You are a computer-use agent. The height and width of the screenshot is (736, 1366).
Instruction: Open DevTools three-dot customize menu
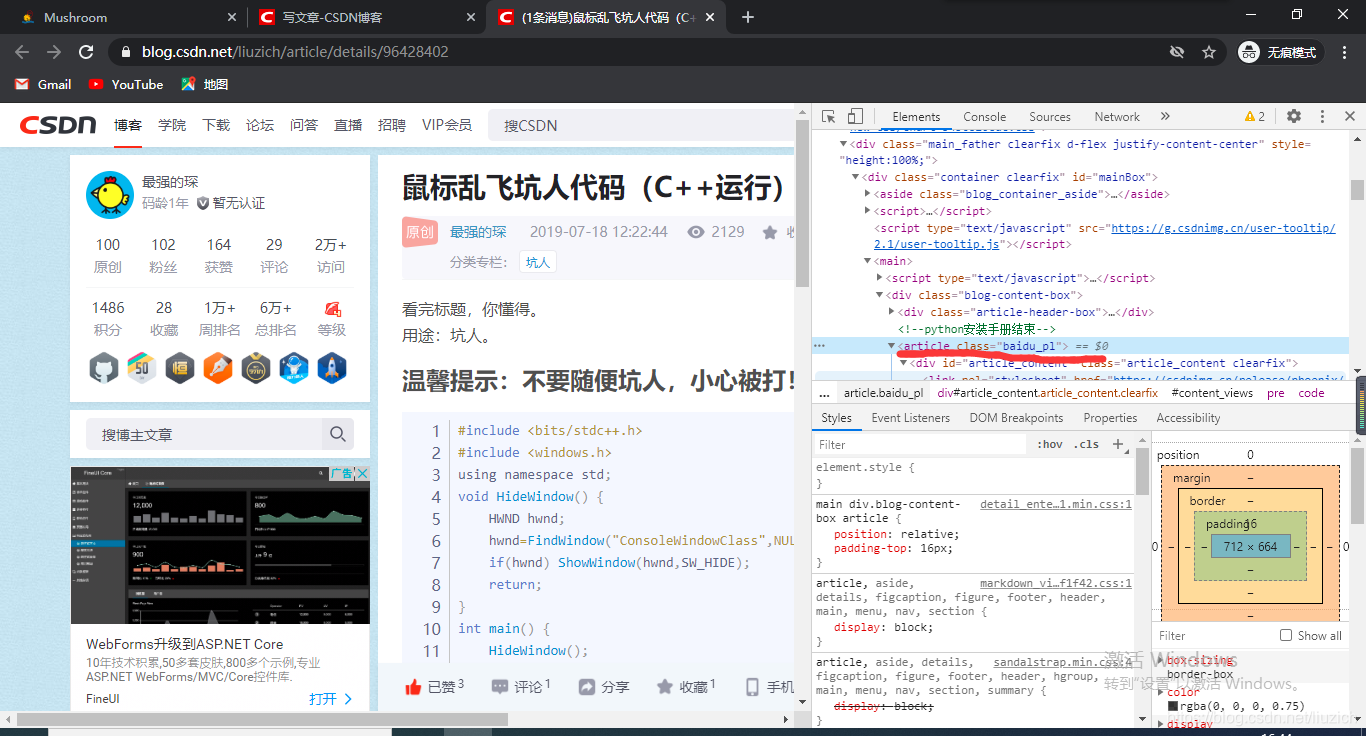(1322, 116)
